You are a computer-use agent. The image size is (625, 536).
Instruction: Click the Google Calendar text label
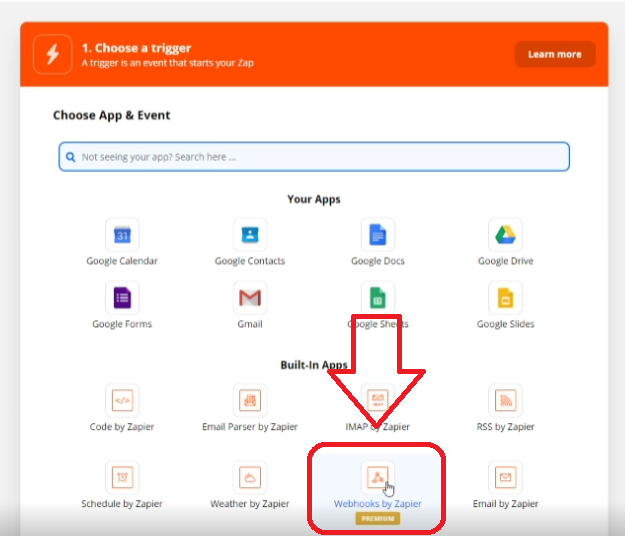pyautogui.click(x=122, y=261)
